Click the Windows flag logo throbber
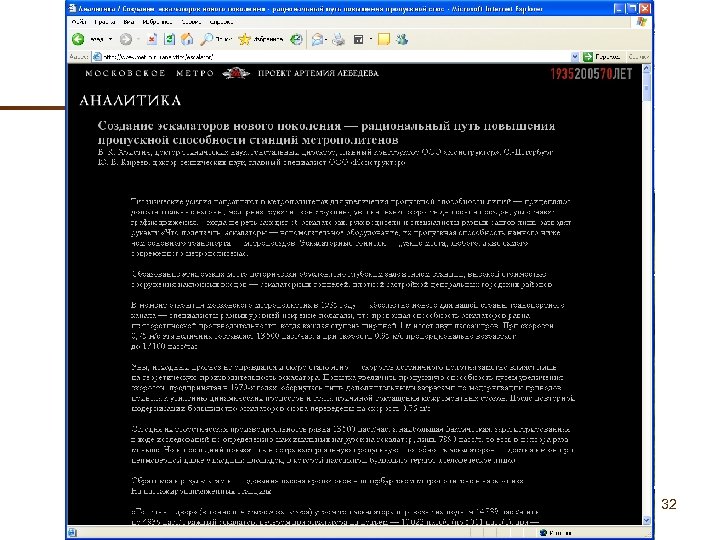This screenshot has width=720, height=540. [641, 22]
